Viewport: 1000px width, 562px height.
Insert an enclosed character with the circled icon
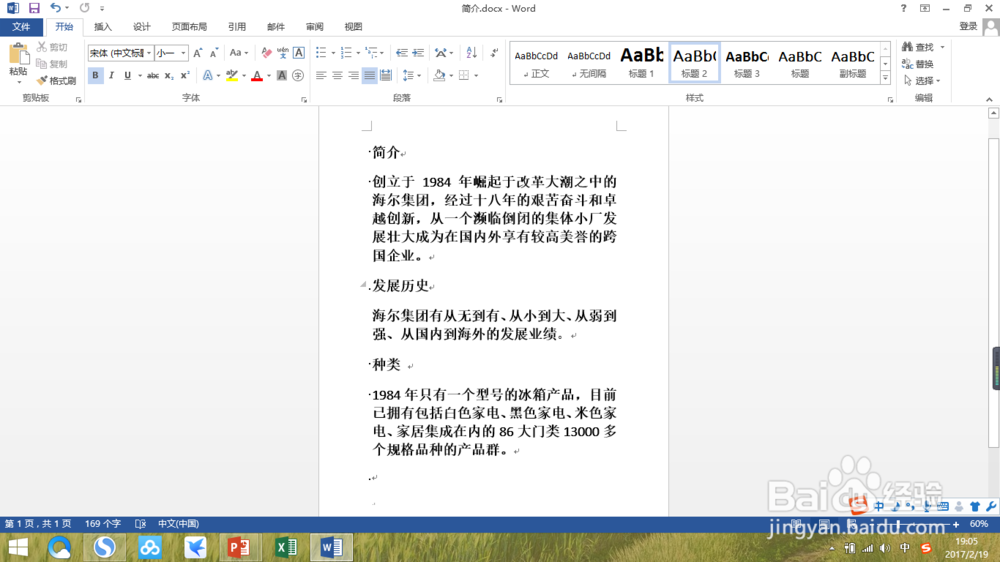tap(298, 75)
